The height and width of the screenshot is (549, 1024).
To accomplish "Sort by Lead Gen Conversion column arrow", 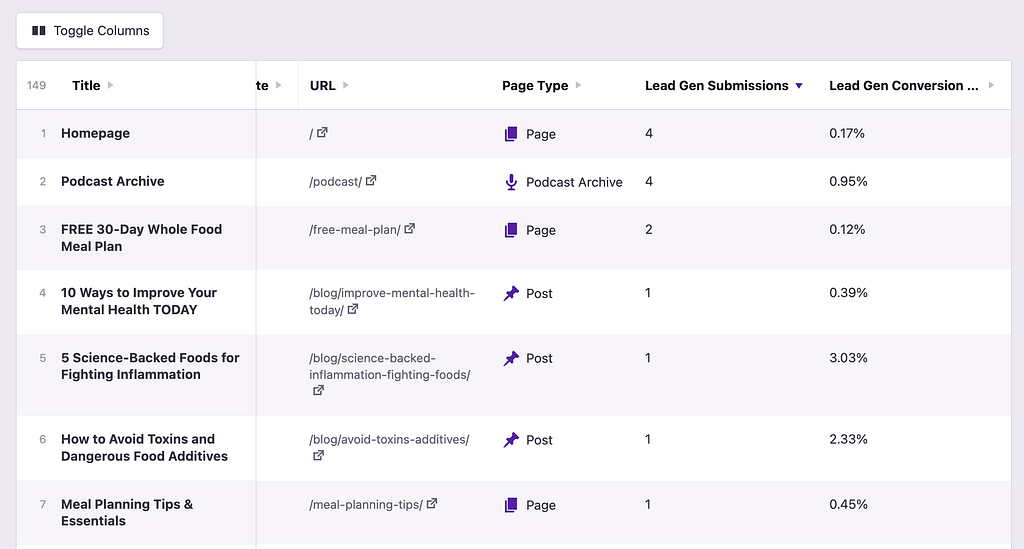I will pos(992,86).
